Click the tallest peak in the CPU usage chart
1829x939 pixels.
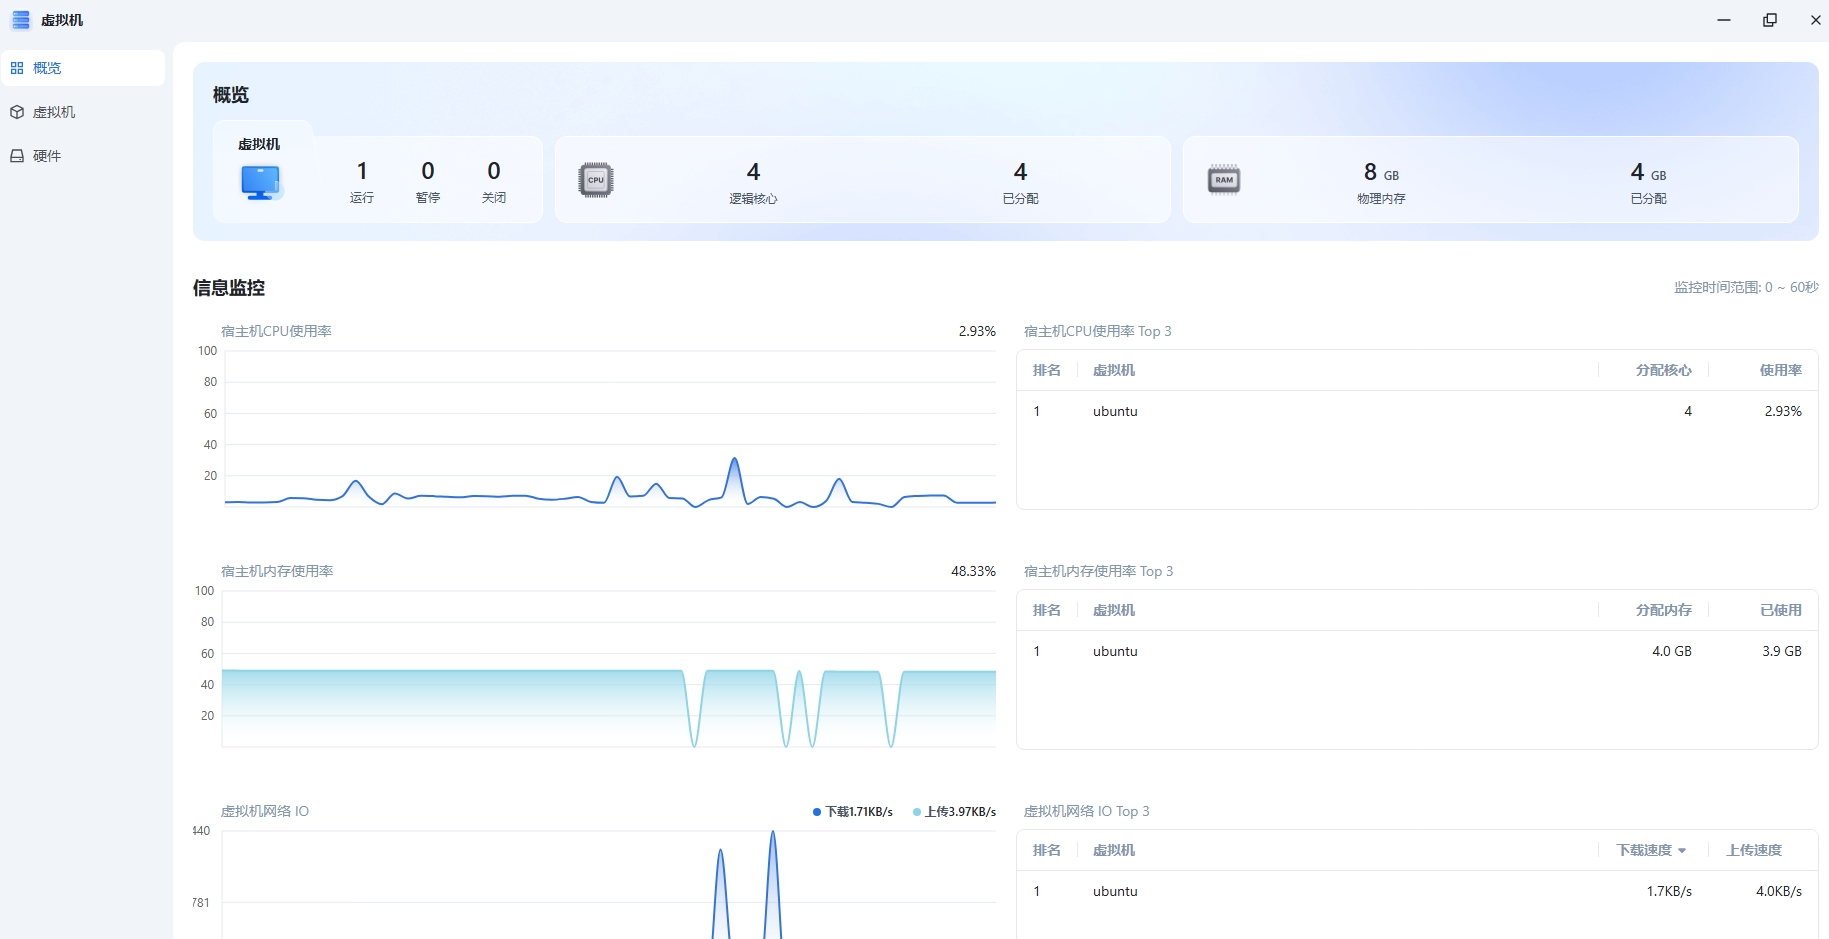[x=735, y=460]
